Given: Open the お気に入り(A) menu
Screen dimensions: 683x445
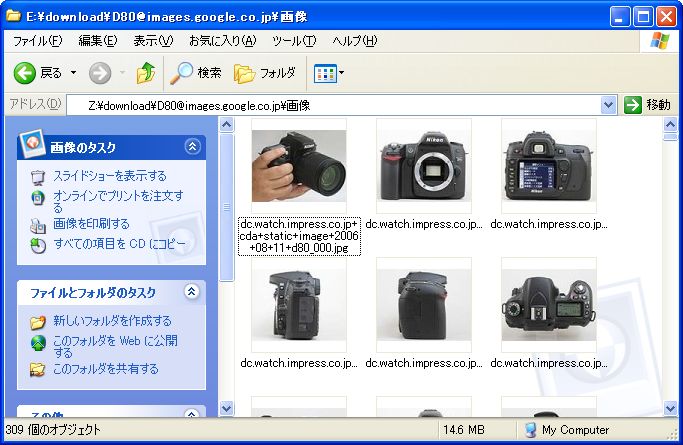Looking at the screenshot, I should click(223, 41).
